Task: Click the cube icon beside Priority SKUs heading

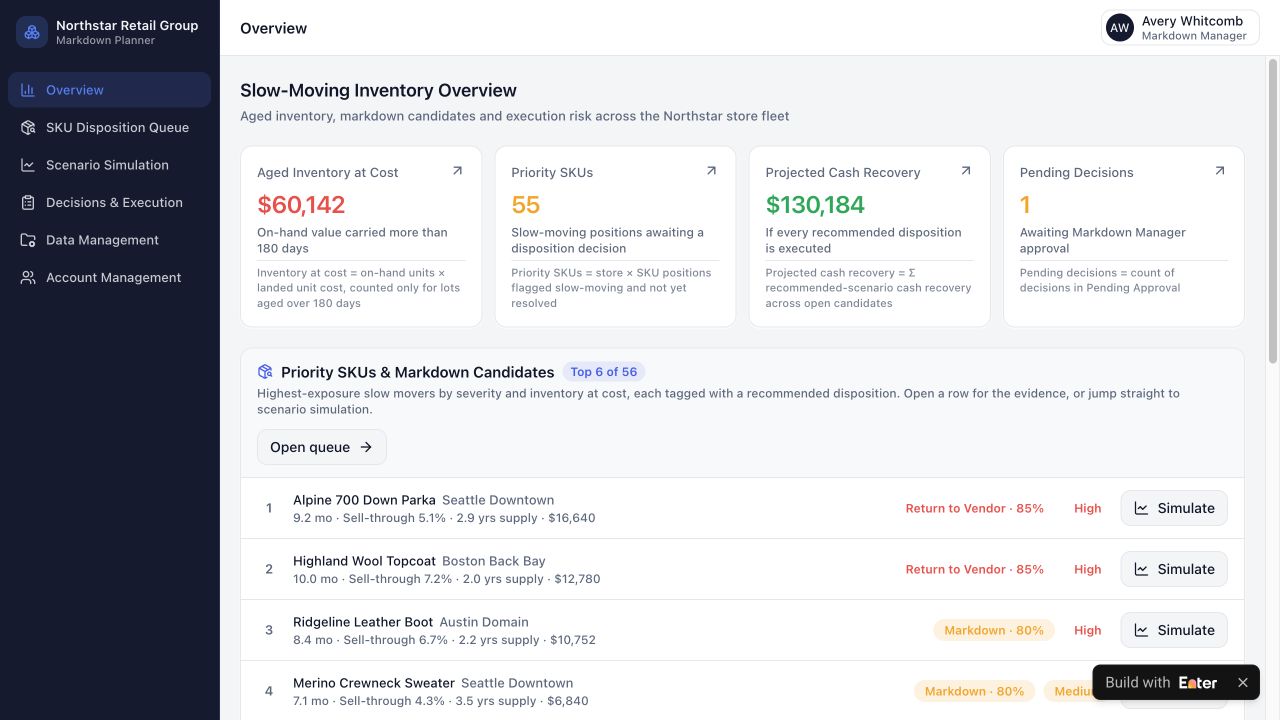Action: 265,372
